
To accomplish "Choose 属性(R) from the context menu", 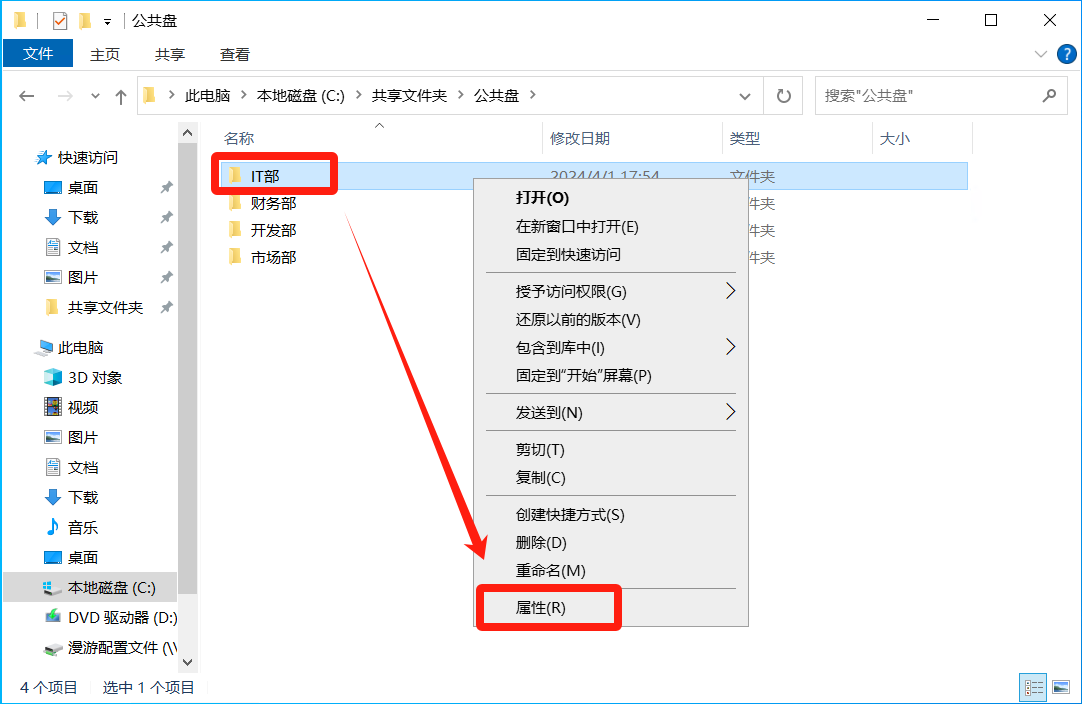I will 541,608.
